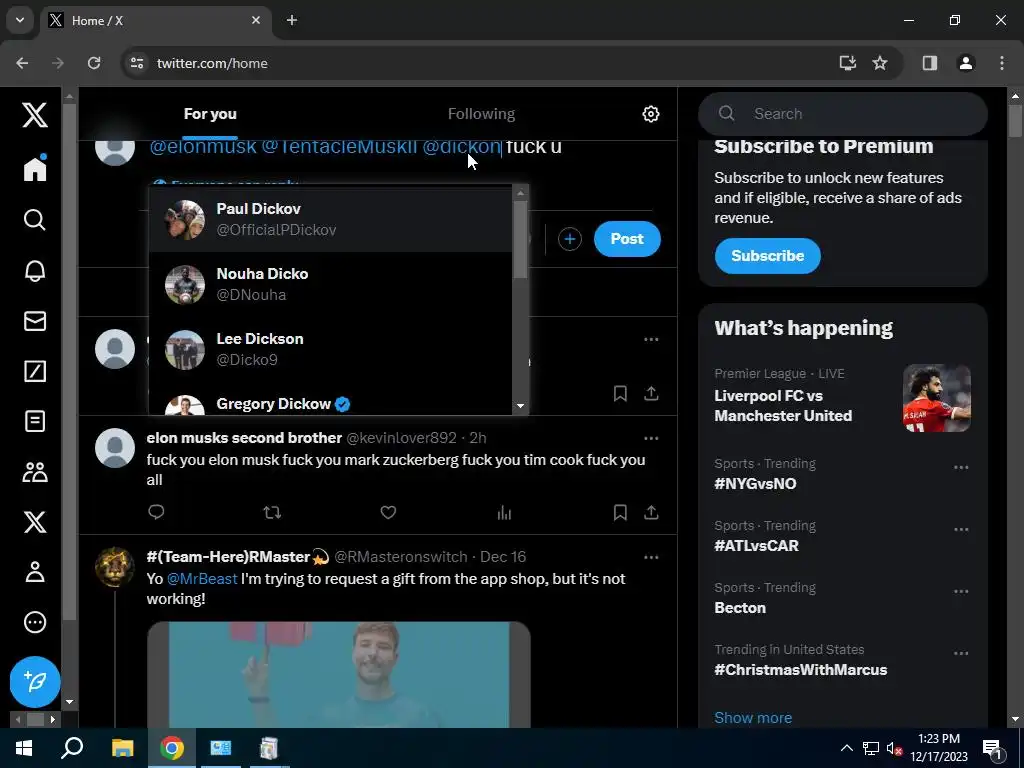More options for #ChristmasWithMarcus trend

(x=961, y=654)
